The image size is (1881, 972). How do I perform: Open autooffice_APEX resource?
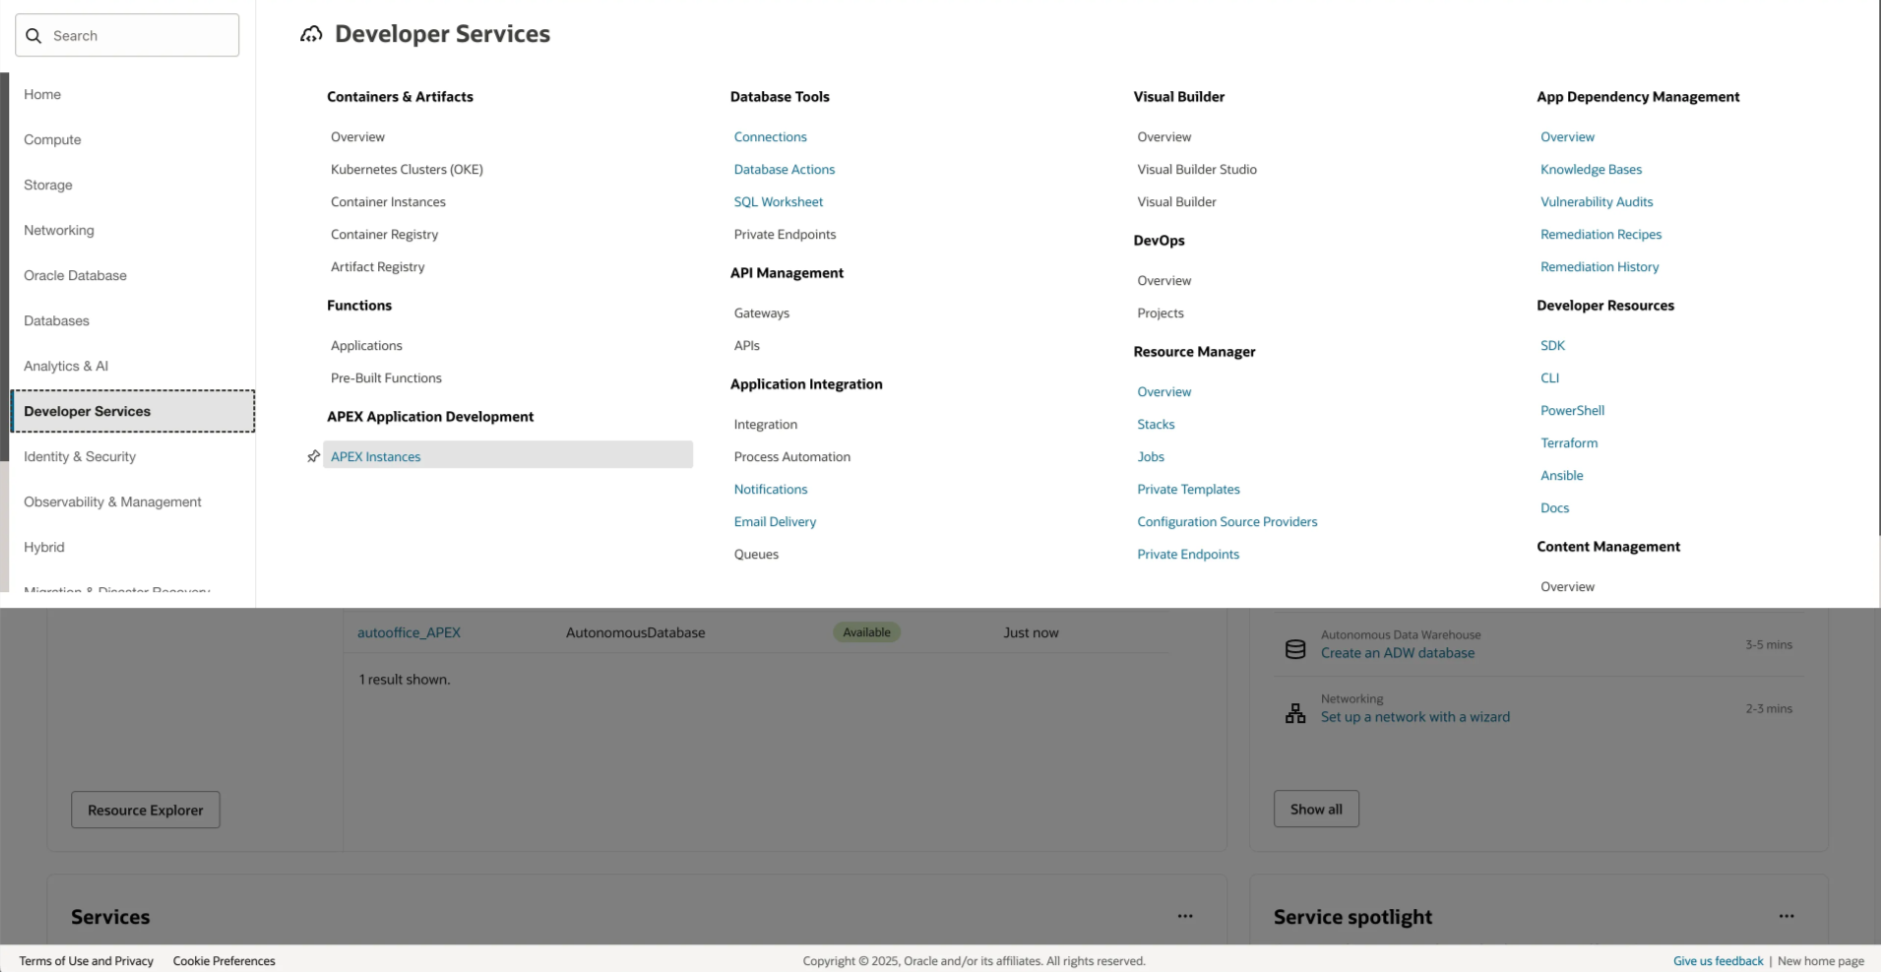[x=409, y=632]
